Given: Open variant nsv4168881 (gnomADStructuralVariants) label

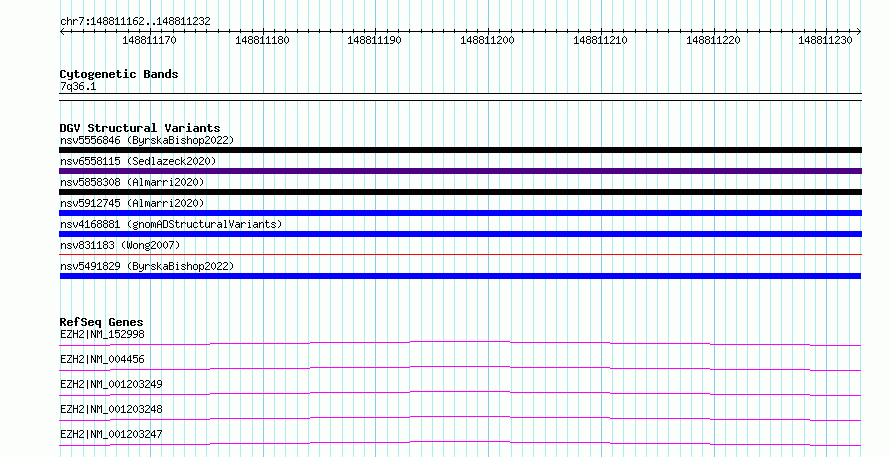Looking at the screenshot, I should (171, 224).
